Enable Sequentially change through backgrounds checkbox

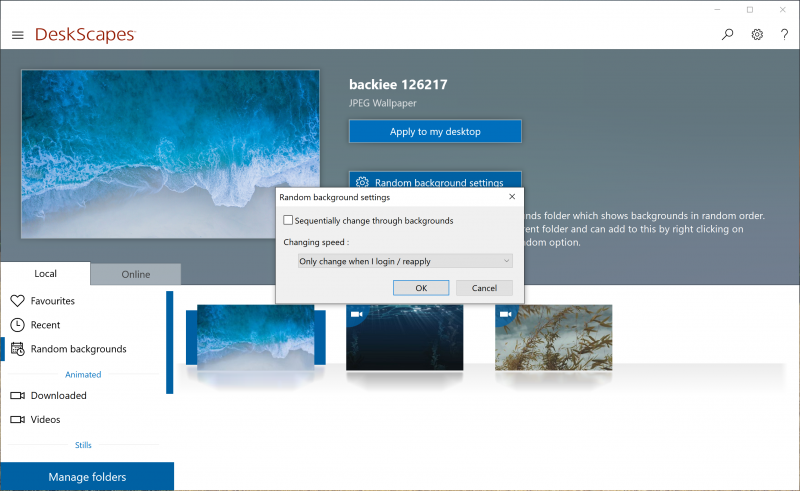coord(288,220)
